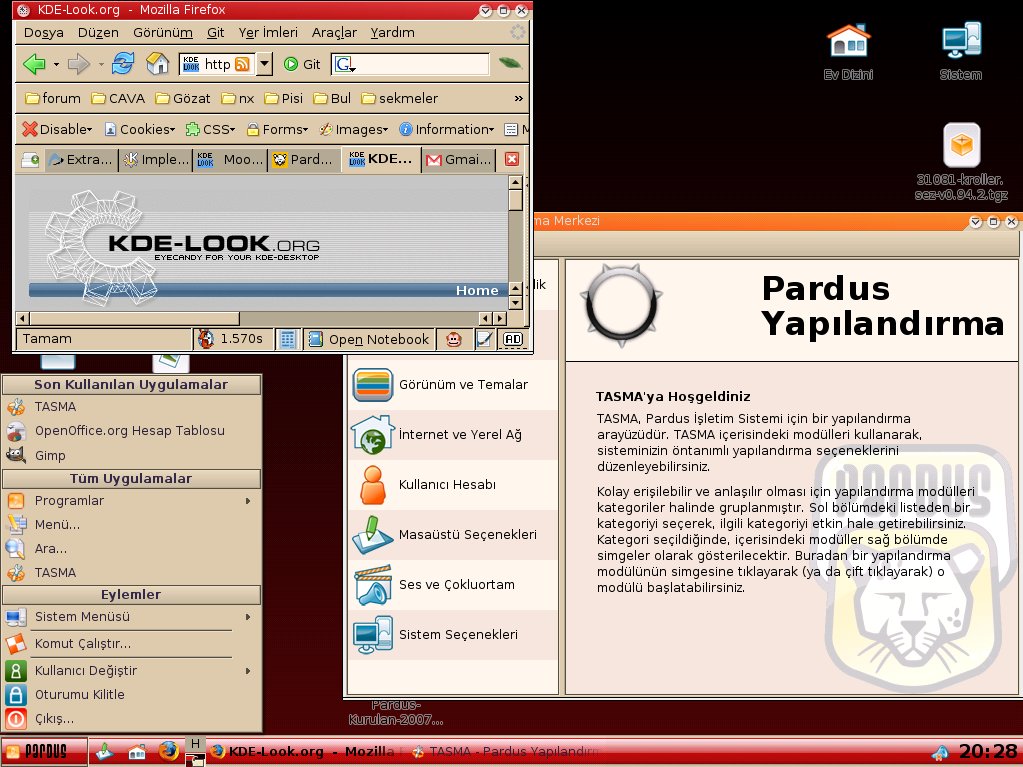The height and width of the screenshot is (767, 1023).
Task: Click the Firefox vertical scrollbar thumb
Action: [x=515, y=200]
